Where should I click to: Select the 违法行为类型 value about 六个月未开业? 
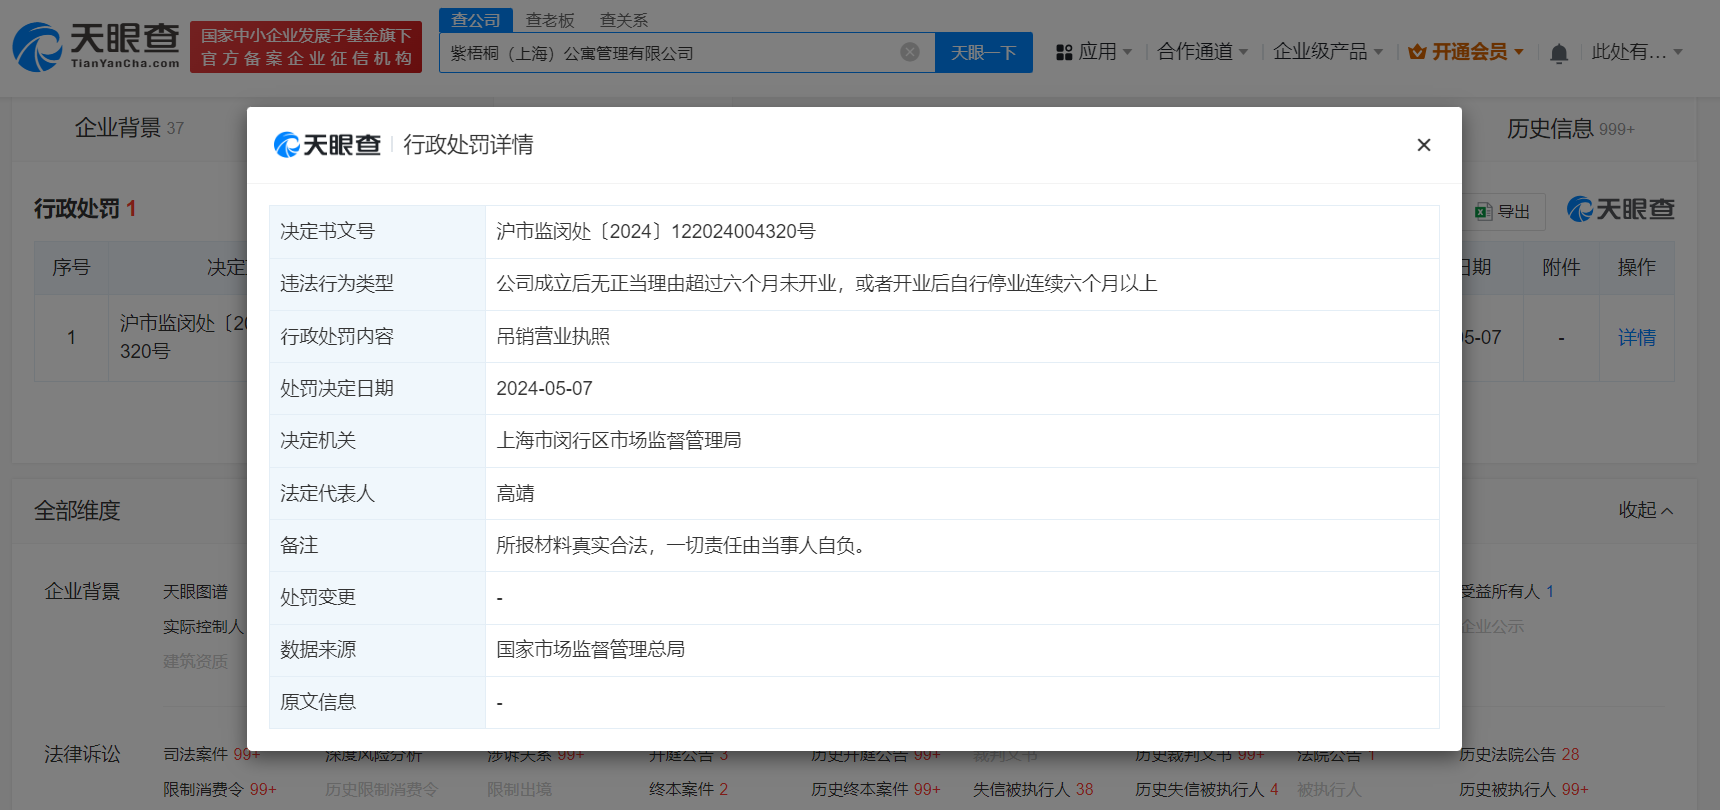(x=827, y=284)
